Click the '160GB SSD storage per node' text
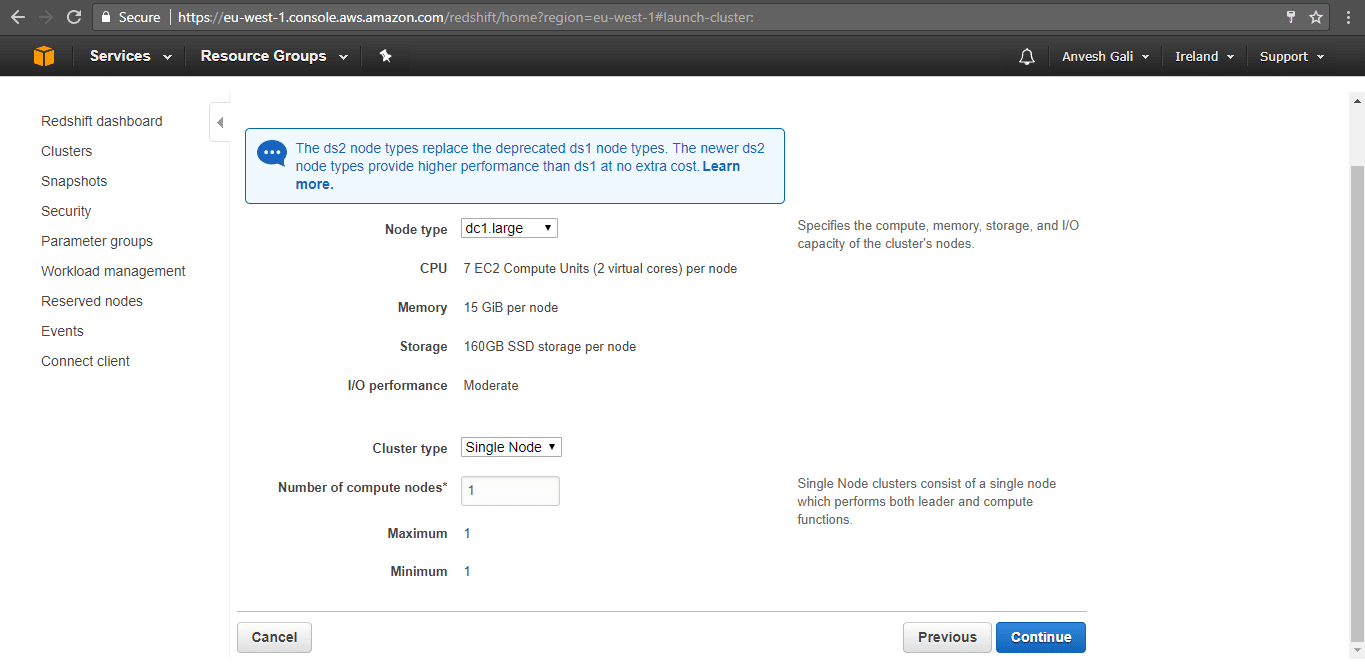This screenshot has width=1365, height=666. pos(550,346)
